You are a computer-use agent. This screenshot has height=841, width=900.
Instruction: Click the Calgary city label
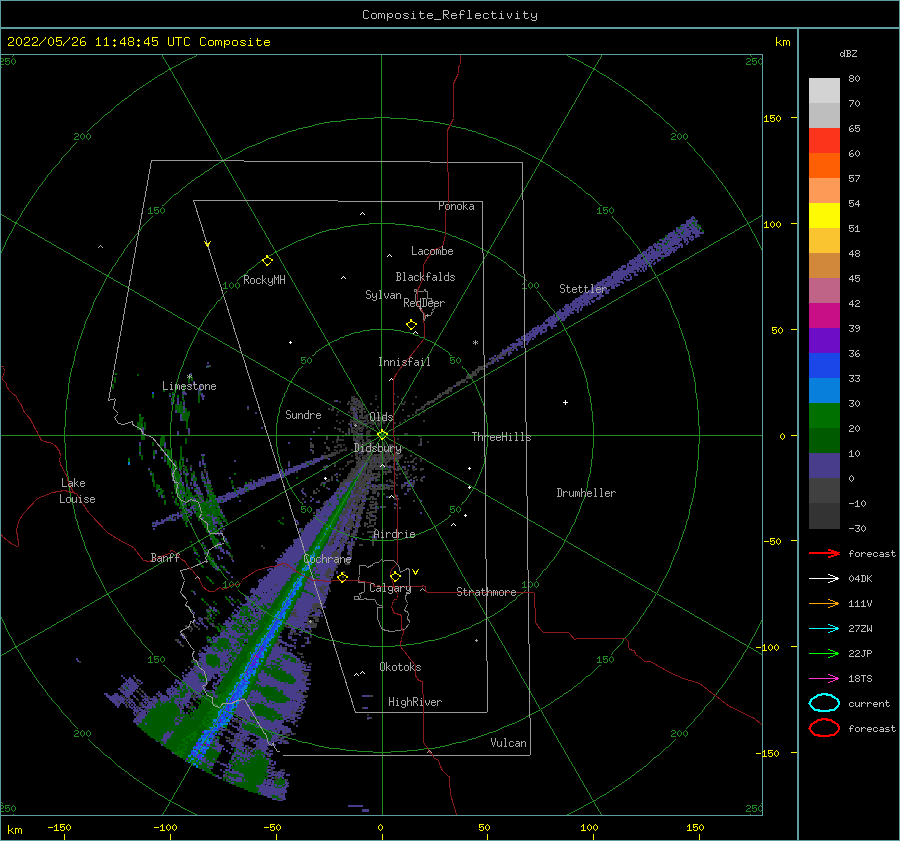[x=390, y=588]
